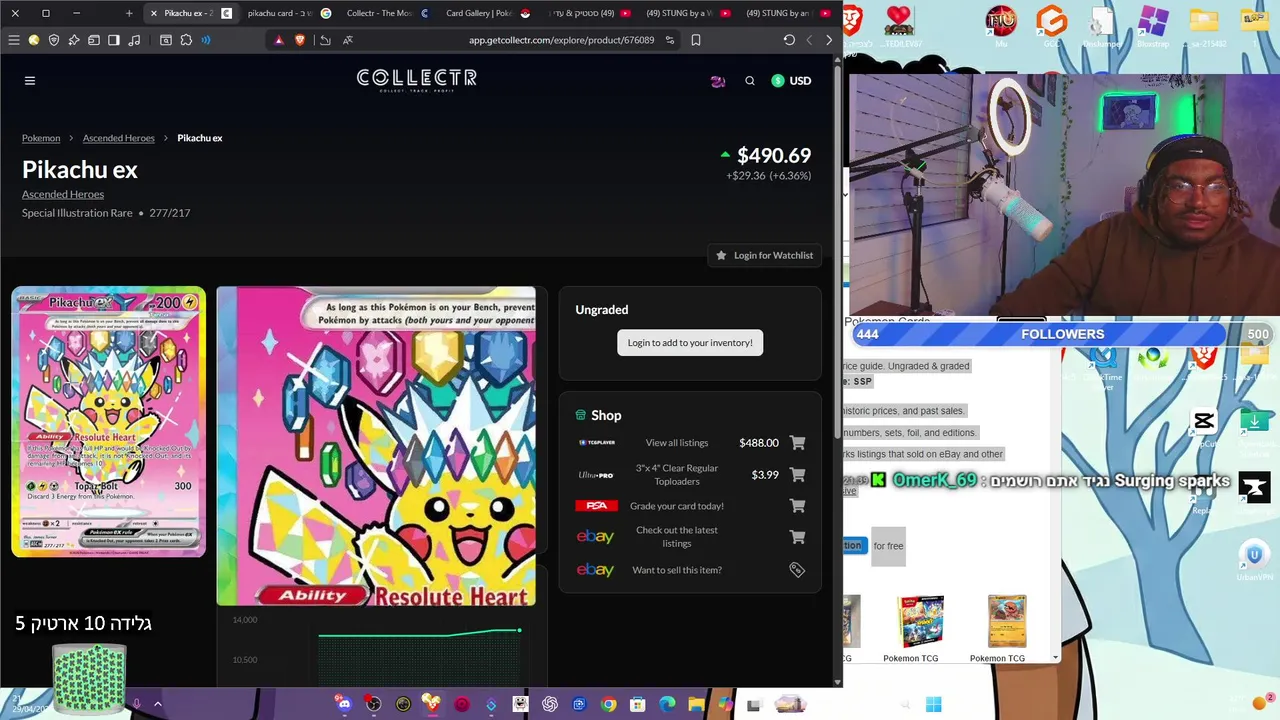
Task: Click the zoomed Pikachu ex card image
Action: 376,446
